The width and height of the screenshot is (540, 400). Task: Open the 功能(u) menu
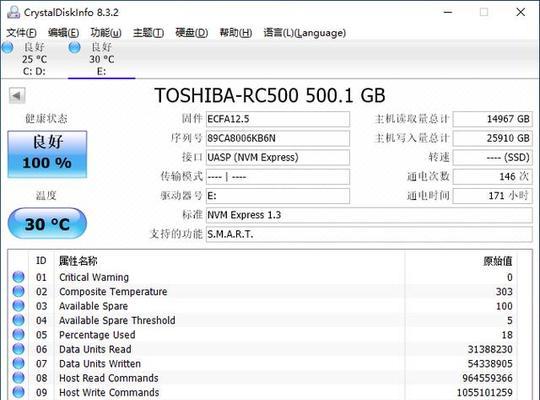coord(106,33)
